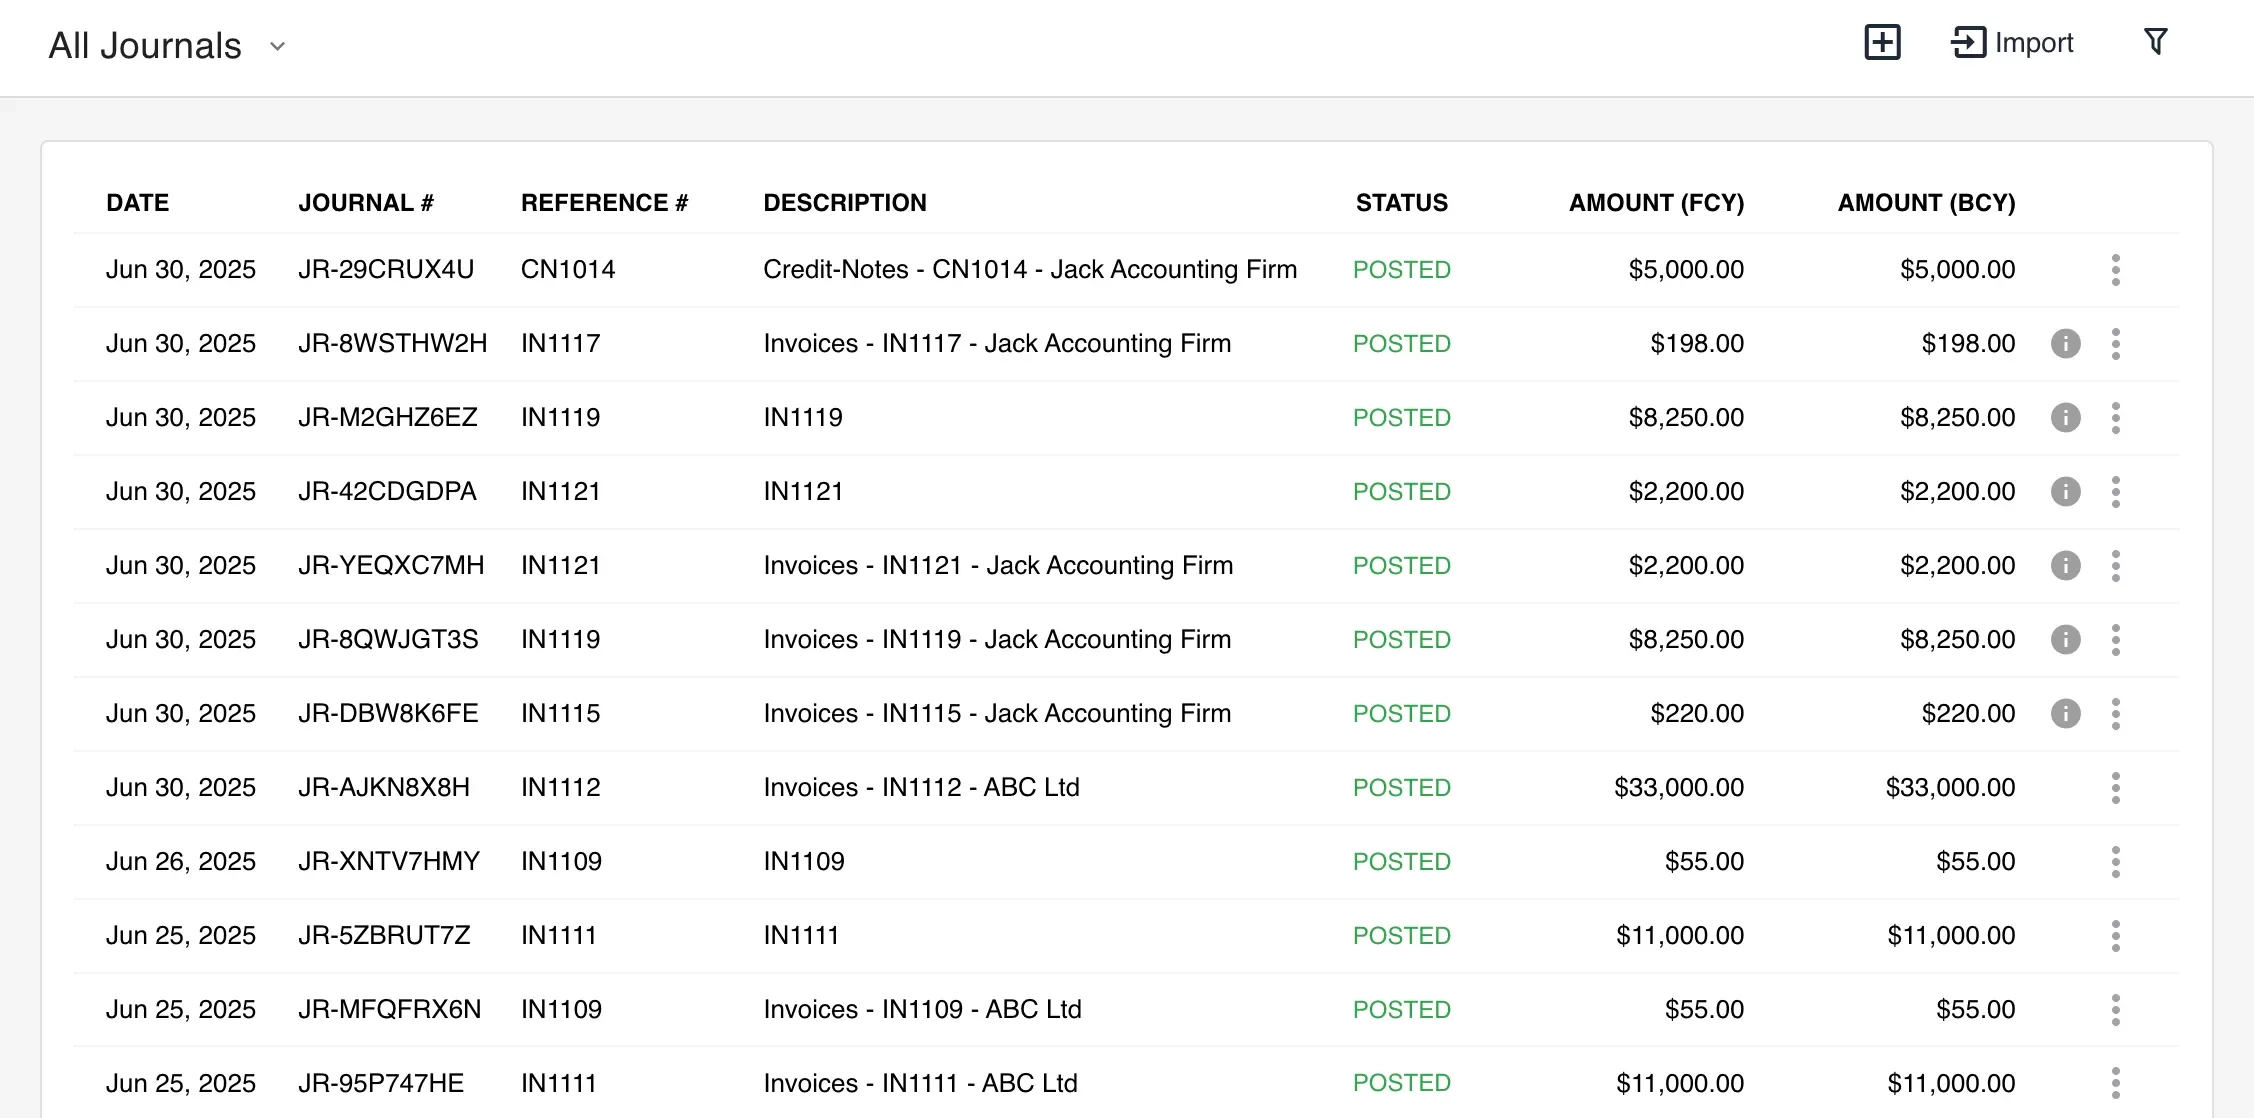Open the Invoices - IN1112 - ABC Ltd entry

click(921, 787)
